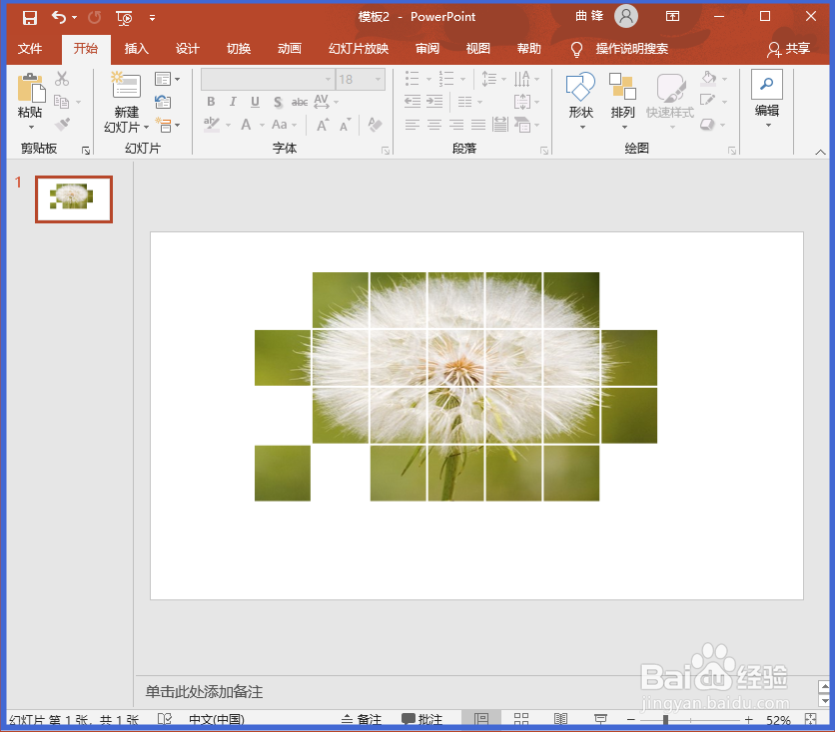Open the Customize Quick Access Toolbar arrow

(152, 18)
